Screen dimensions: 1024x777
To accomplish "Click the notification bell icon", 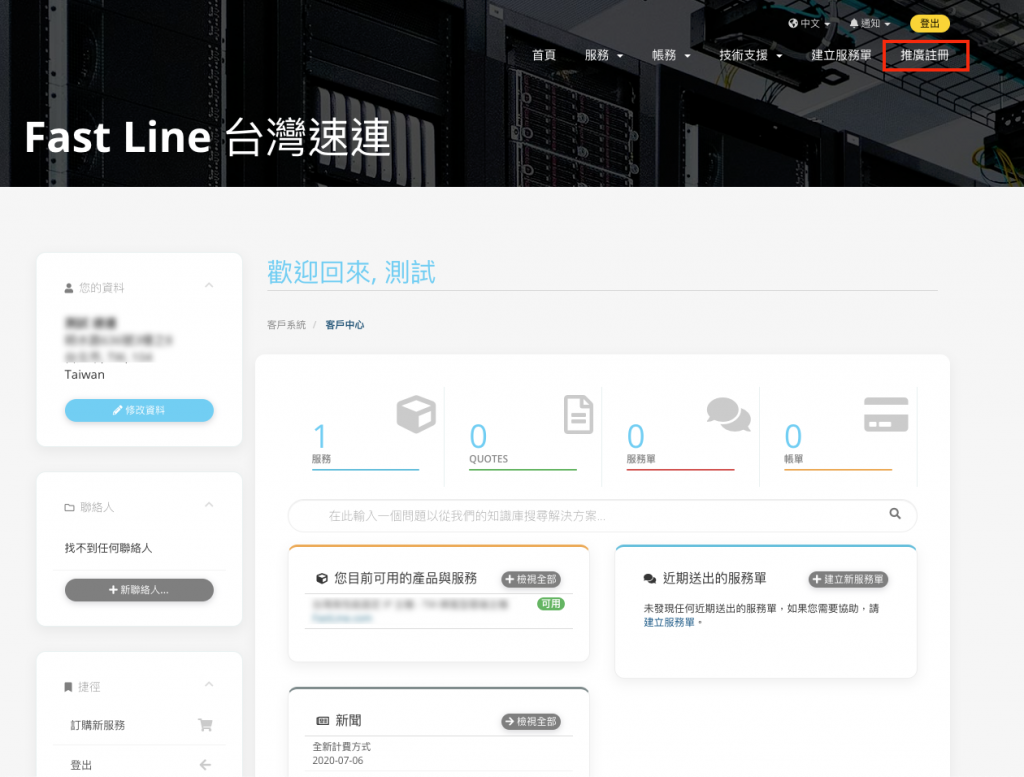I will tap(854, 24).
